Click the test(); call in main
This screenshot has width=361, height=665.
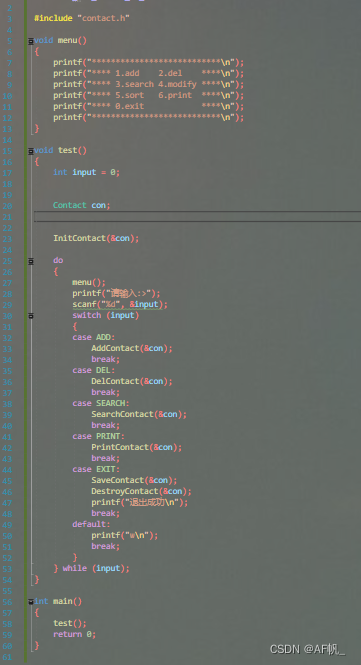[70, 623]
